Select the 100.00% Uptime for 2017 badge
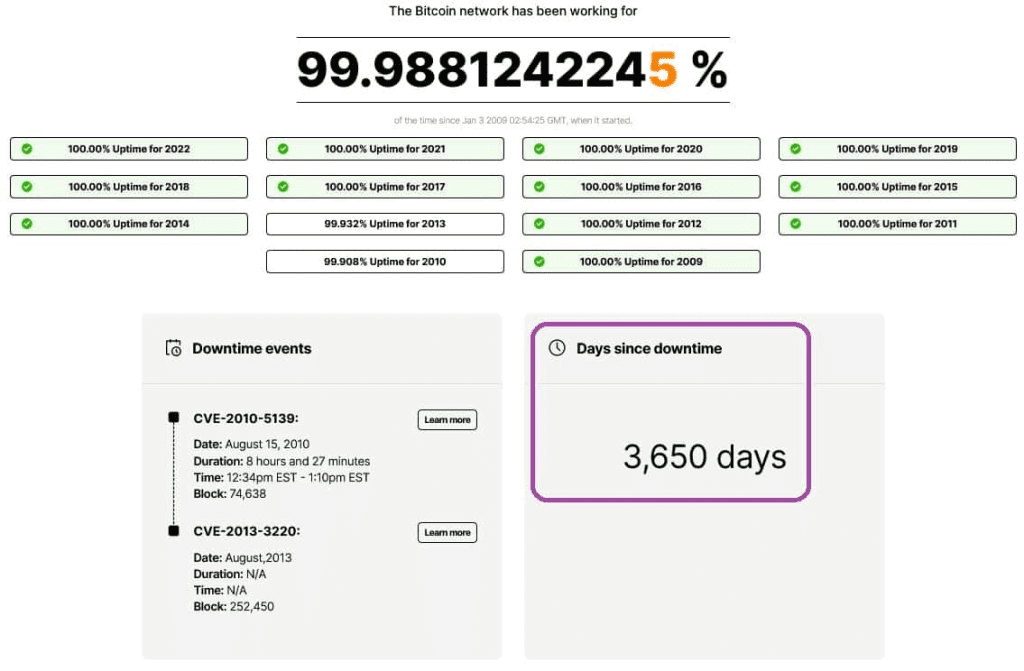The width and height of the screenshot is (1024, 671). coord(385,187)
